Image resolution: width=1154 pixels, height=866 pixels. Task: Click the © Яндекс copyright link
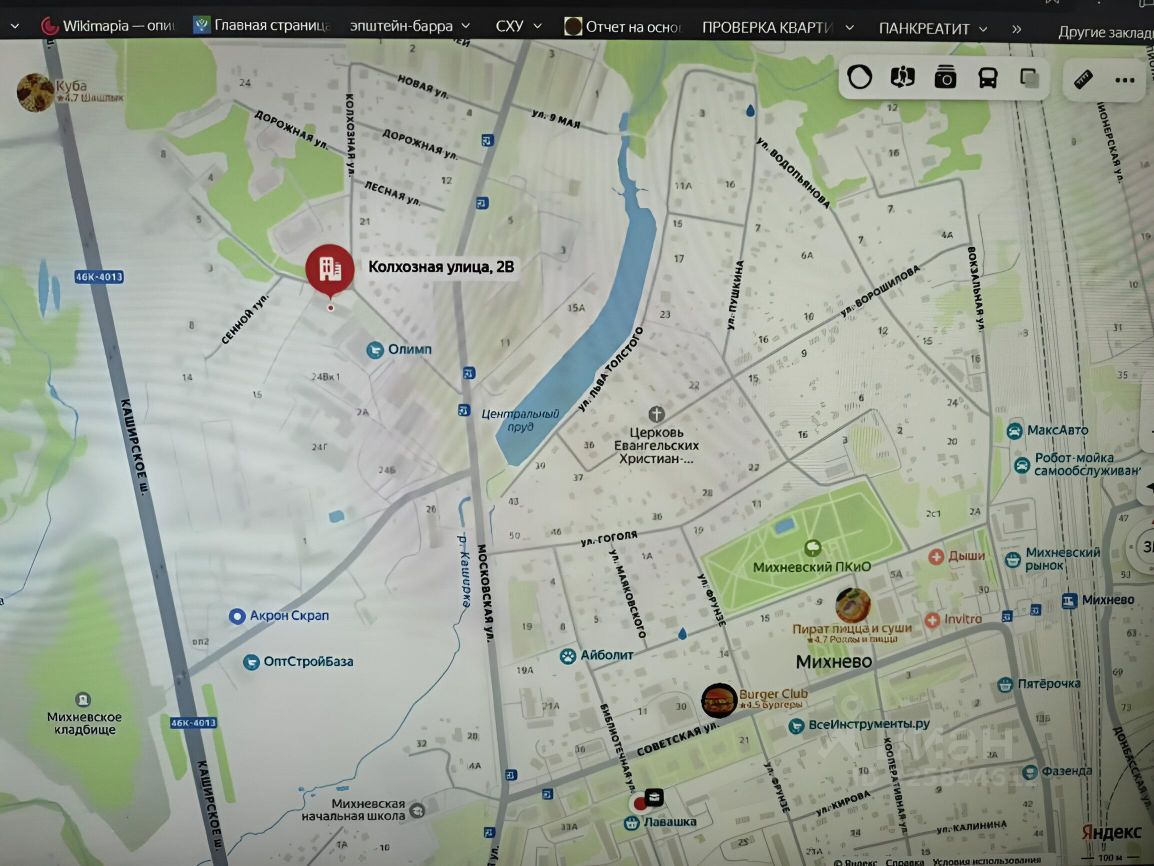pyautogui.click(x=856, y=862)
